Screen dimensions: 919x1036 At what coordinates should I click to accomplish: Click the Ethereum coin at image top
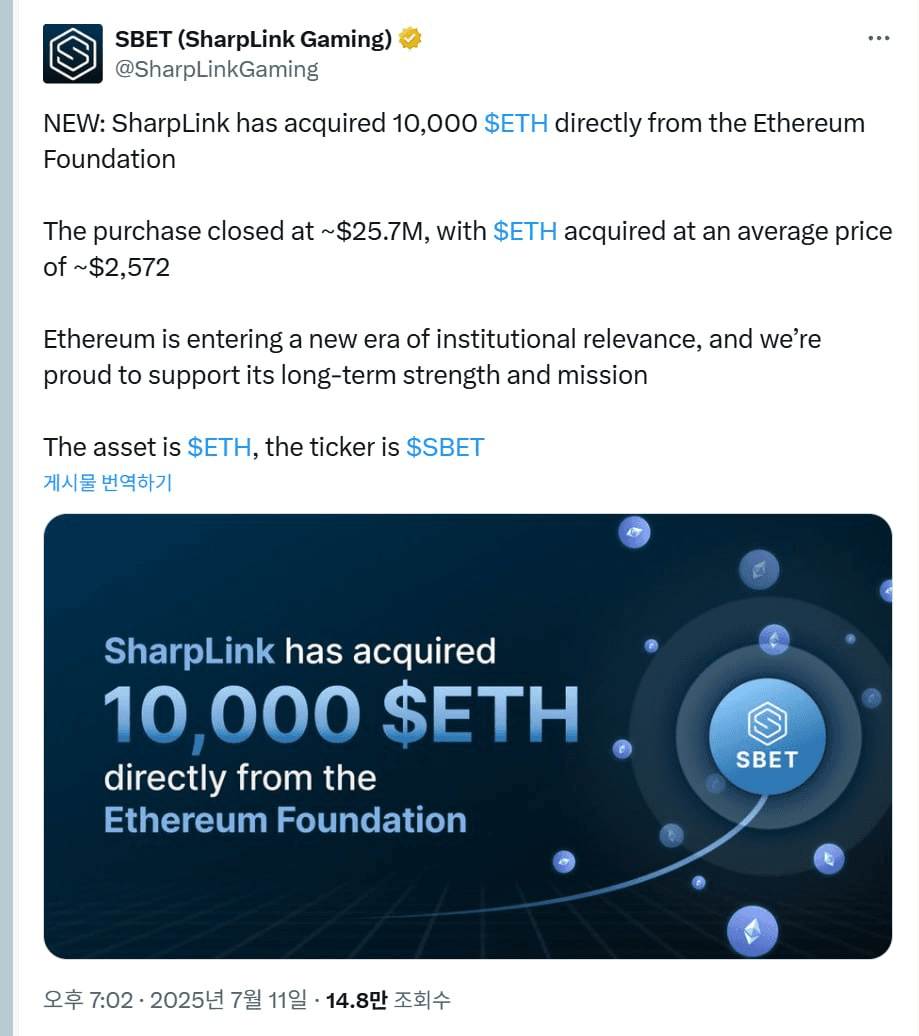coord(634,533)
